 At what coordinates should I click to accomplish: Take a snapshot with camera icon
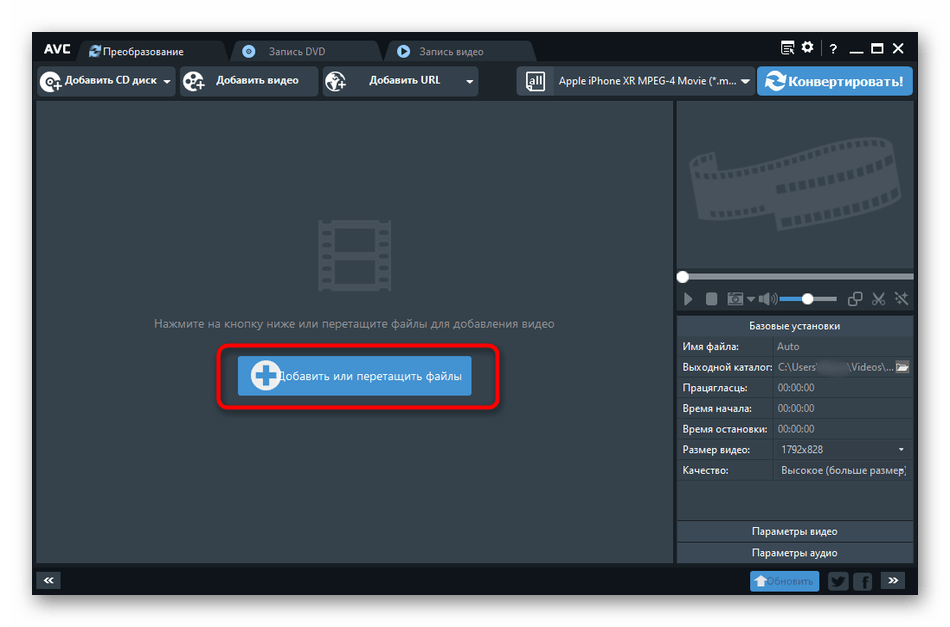pyautogui.click(x=735, y=299)
